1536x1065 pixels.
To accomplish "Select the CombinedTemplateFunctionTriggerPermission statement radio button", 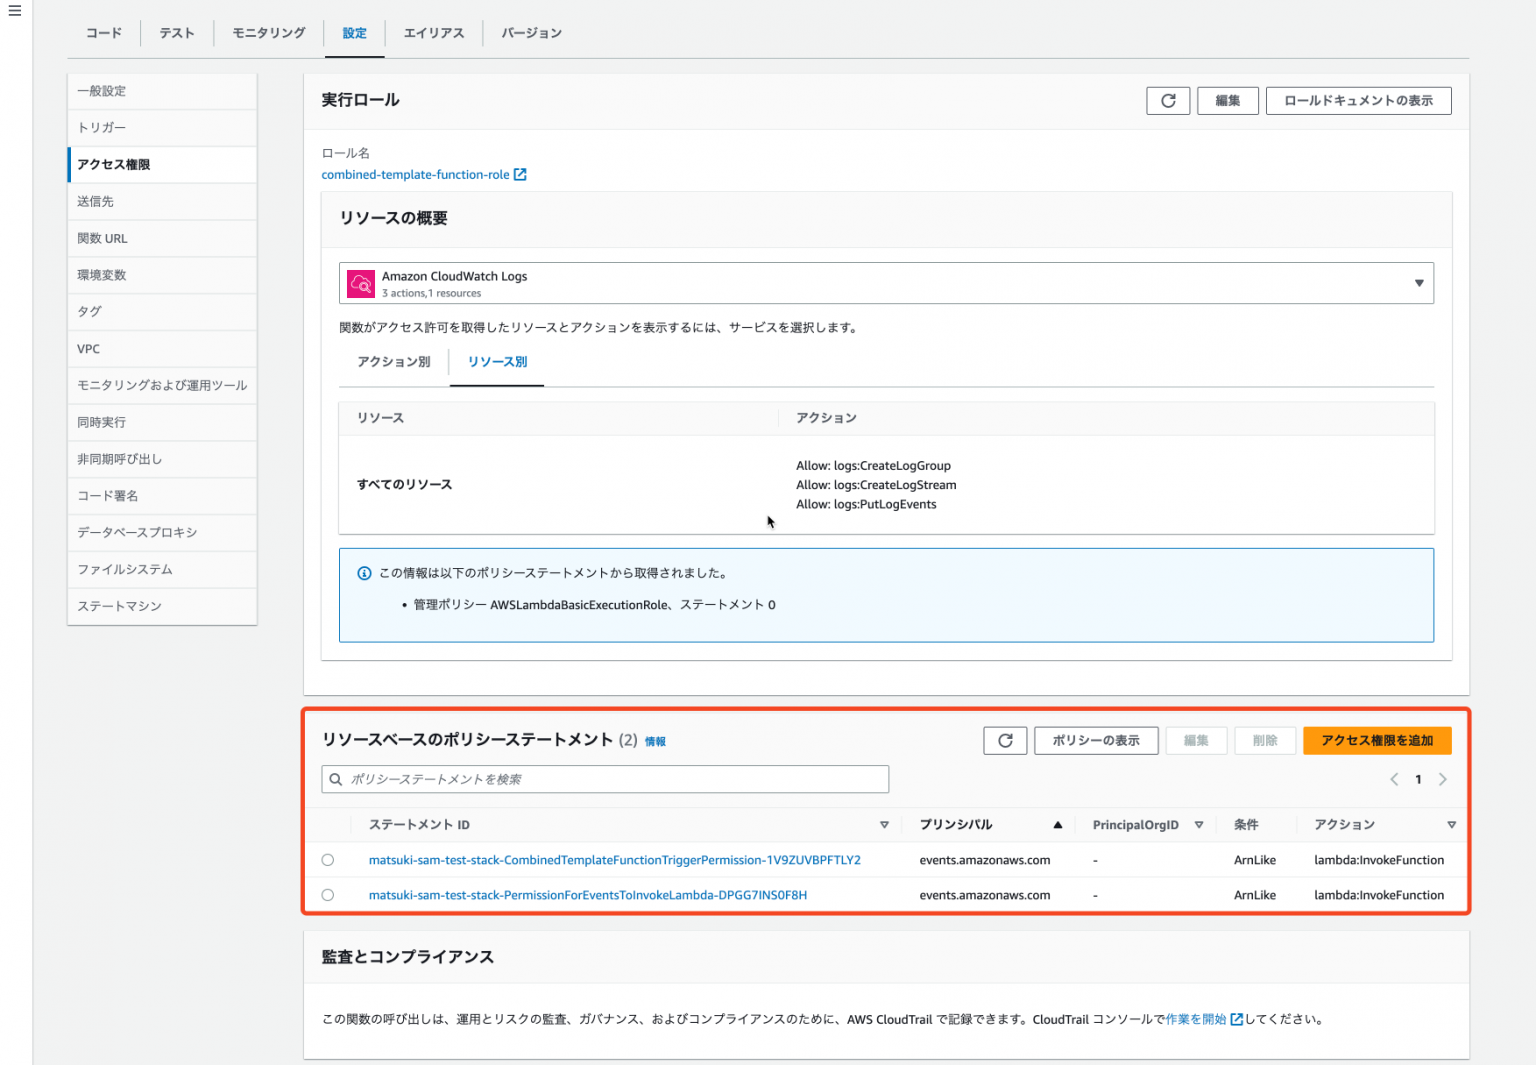I will click(x=328, y=859).
